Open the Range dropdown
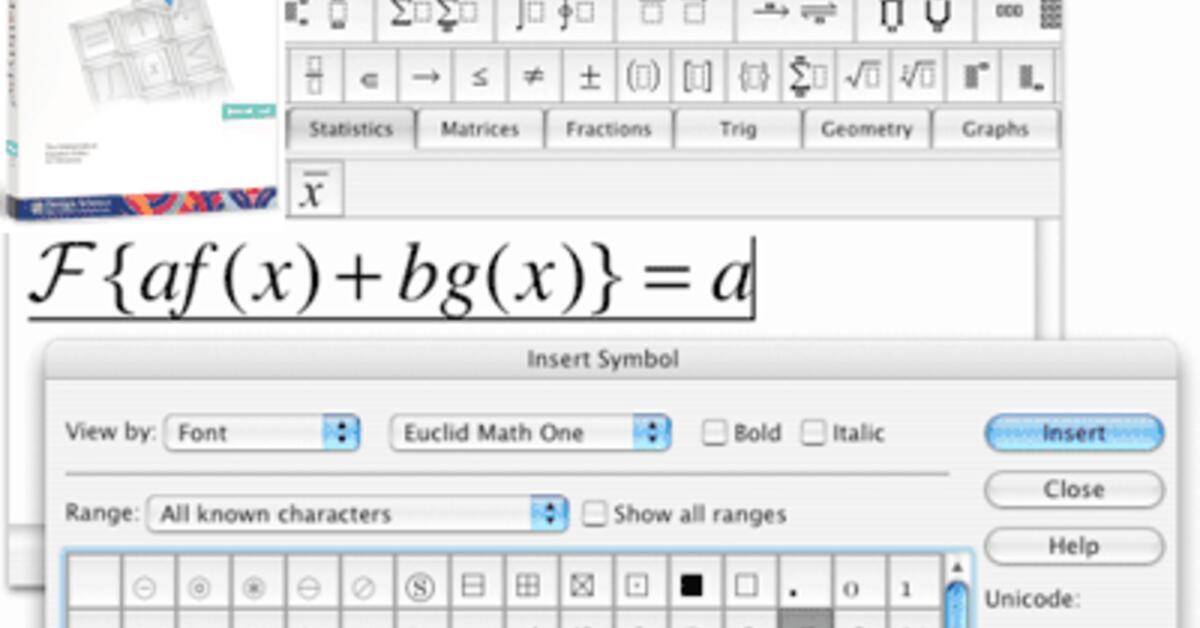The height and width of the screenshot is (628, 1200). (x=358, y=514)
